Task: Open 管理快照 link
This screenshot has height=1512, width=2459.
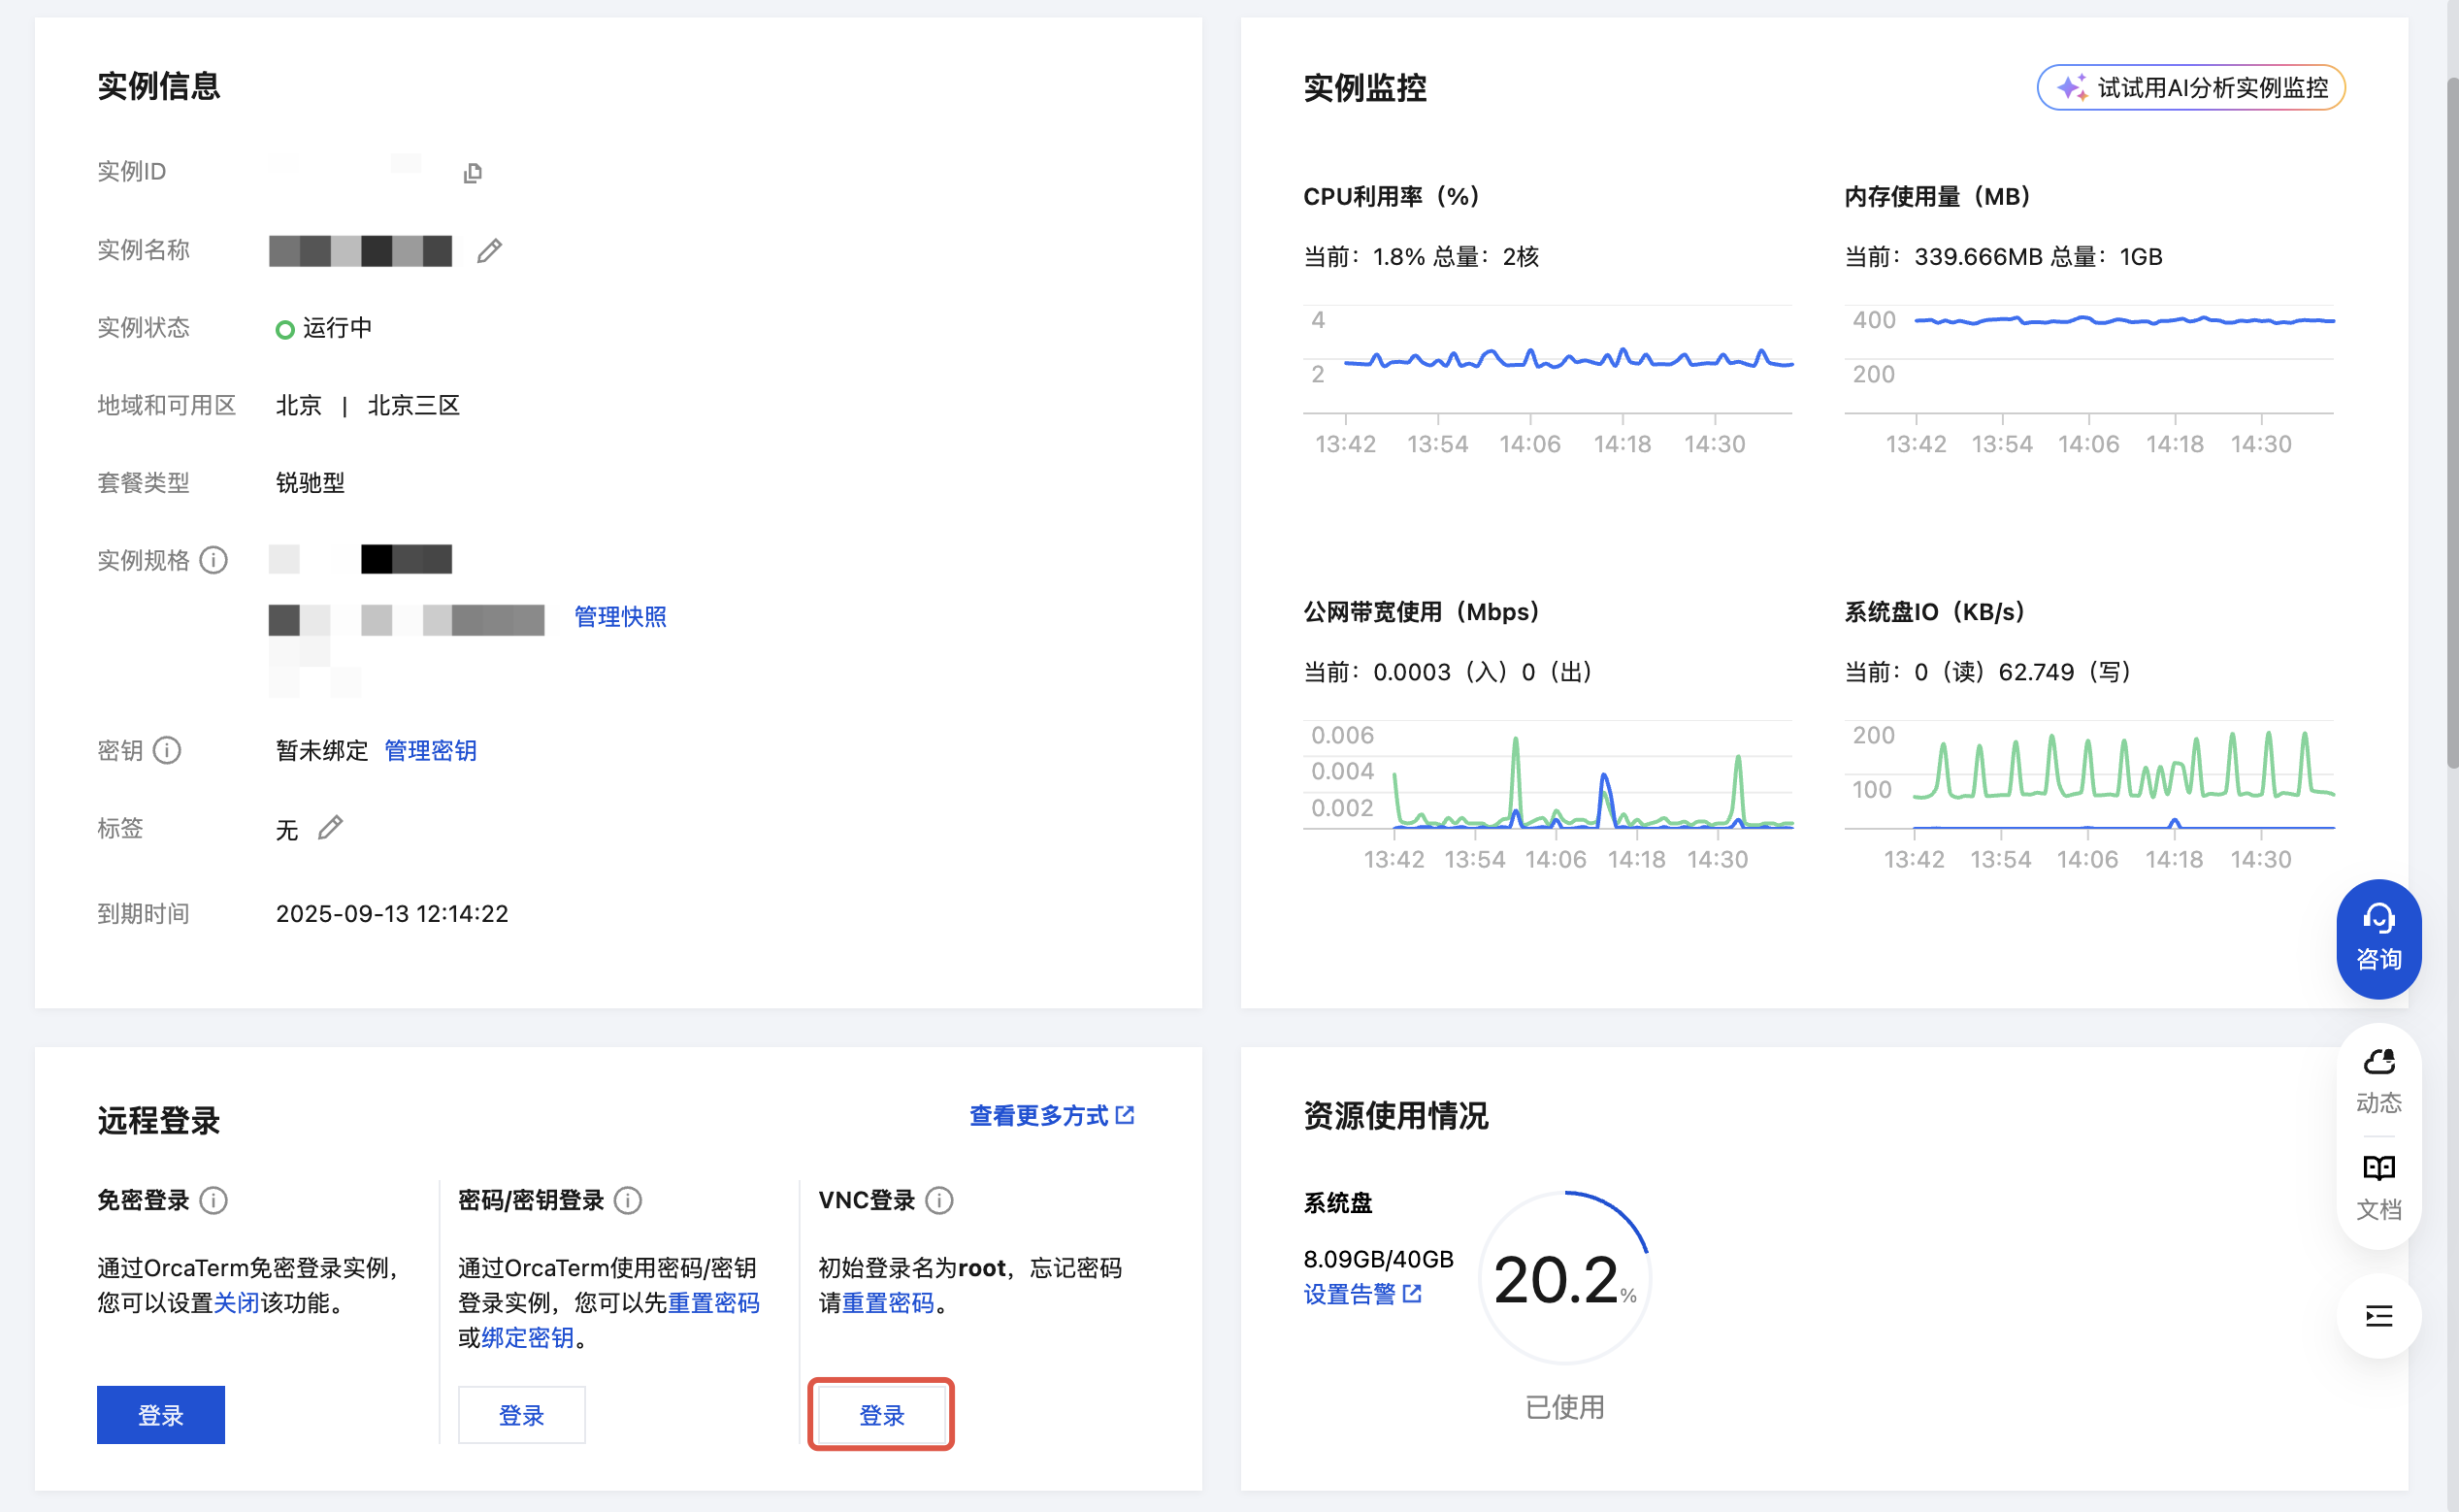Action: point(620,617)
